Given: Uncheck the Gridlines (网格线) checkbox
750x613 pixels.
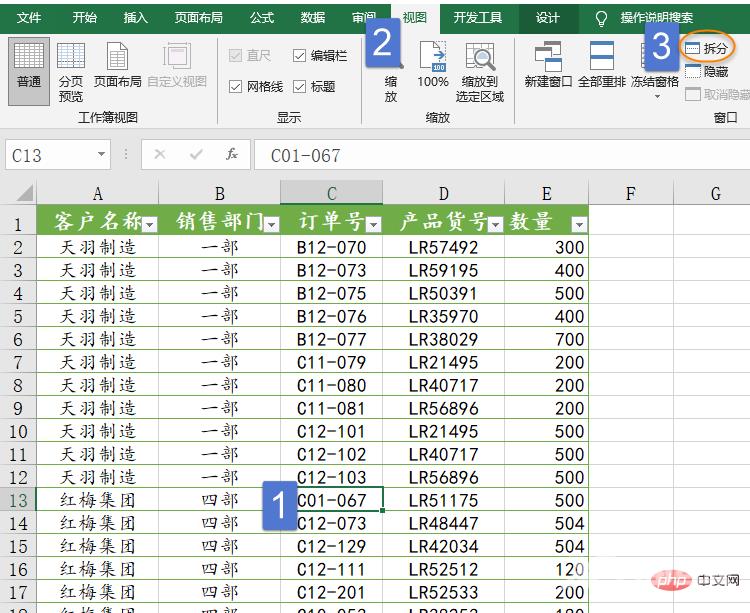Looking at the screenshot, I should tap(236, 87).
